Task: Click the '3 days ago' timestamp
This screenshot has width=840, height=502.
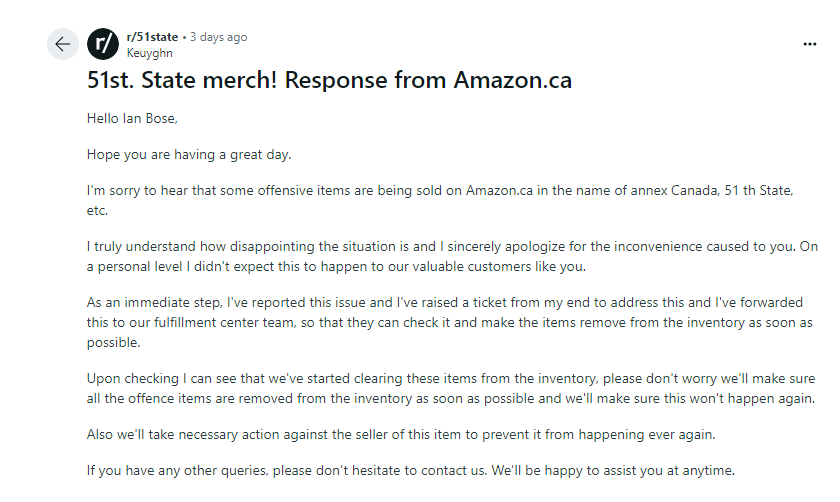Action: click(219, 37)
